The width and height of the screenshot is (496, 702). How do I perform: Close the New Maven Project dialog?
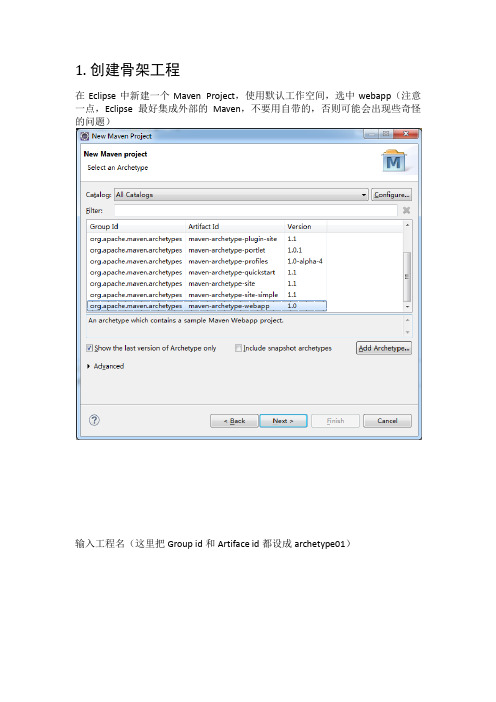coord(406,134)
